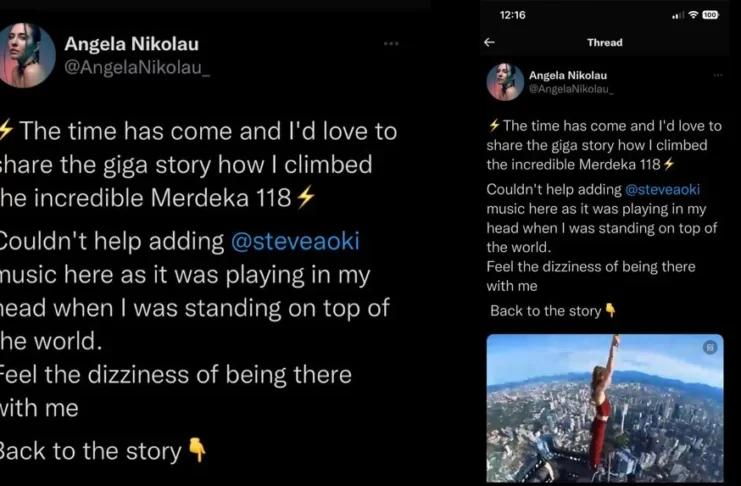Select the Thread header title

coord(604,42)
